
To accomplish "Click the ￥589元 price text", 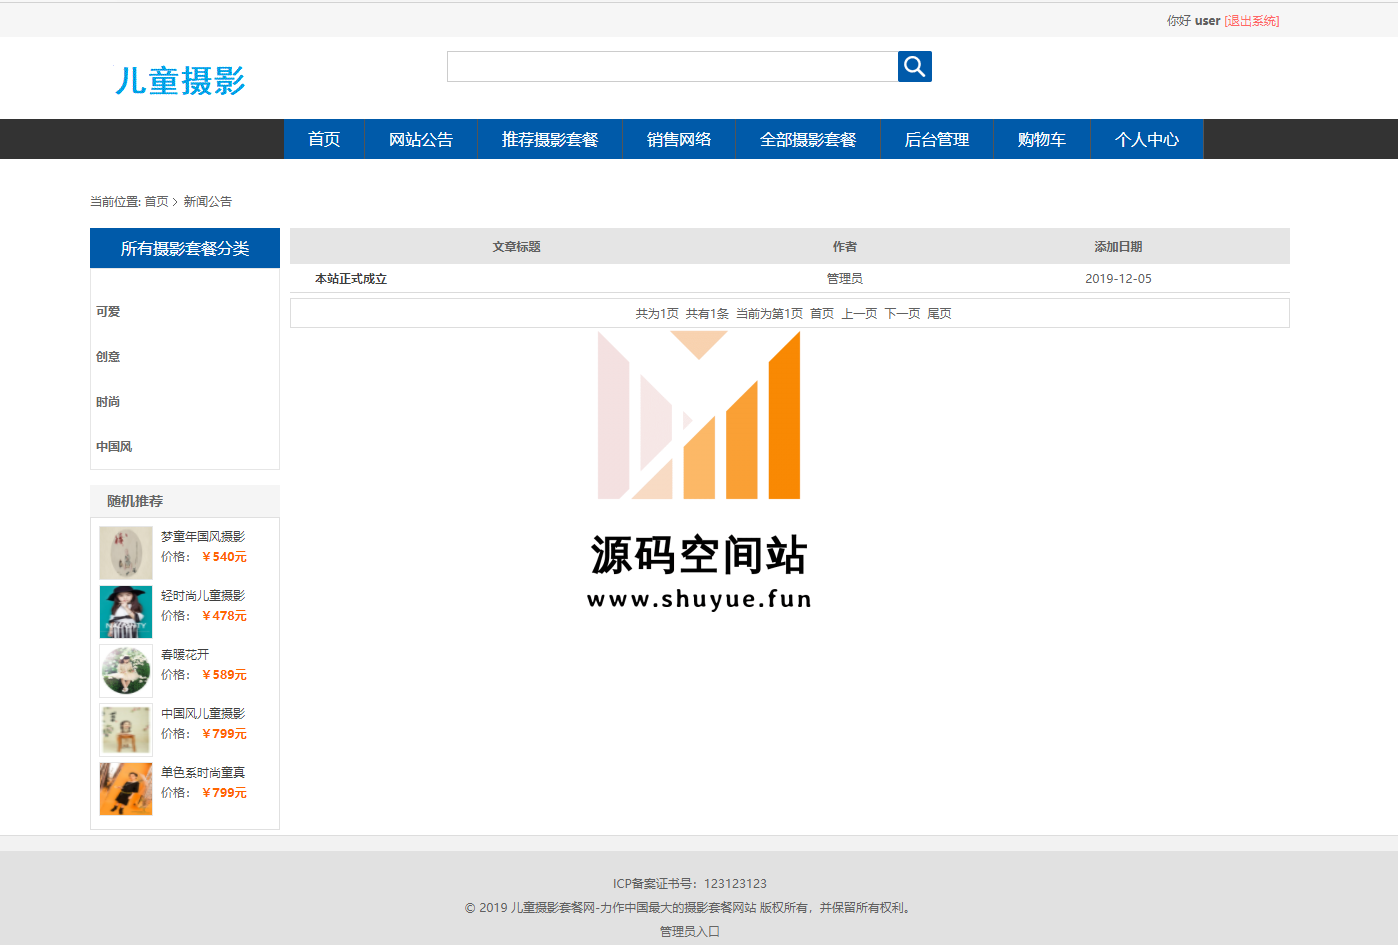I will pos(224,675).
